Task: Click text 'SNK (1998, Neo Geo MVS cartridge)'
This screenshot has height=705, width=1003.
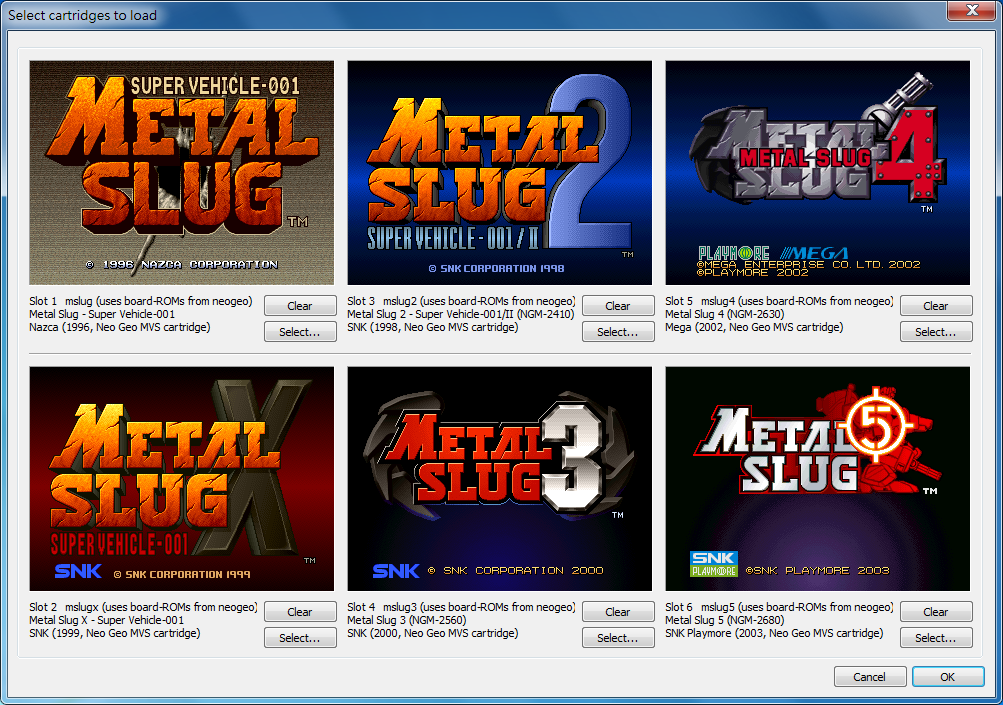Action: tap(433, 327)
